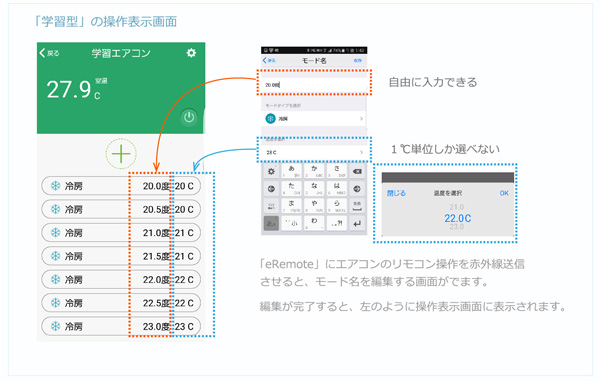The height and width of the screenshot is (381, 600).
Task: Tap the あ key on keyboard
Action: [292, 171]
